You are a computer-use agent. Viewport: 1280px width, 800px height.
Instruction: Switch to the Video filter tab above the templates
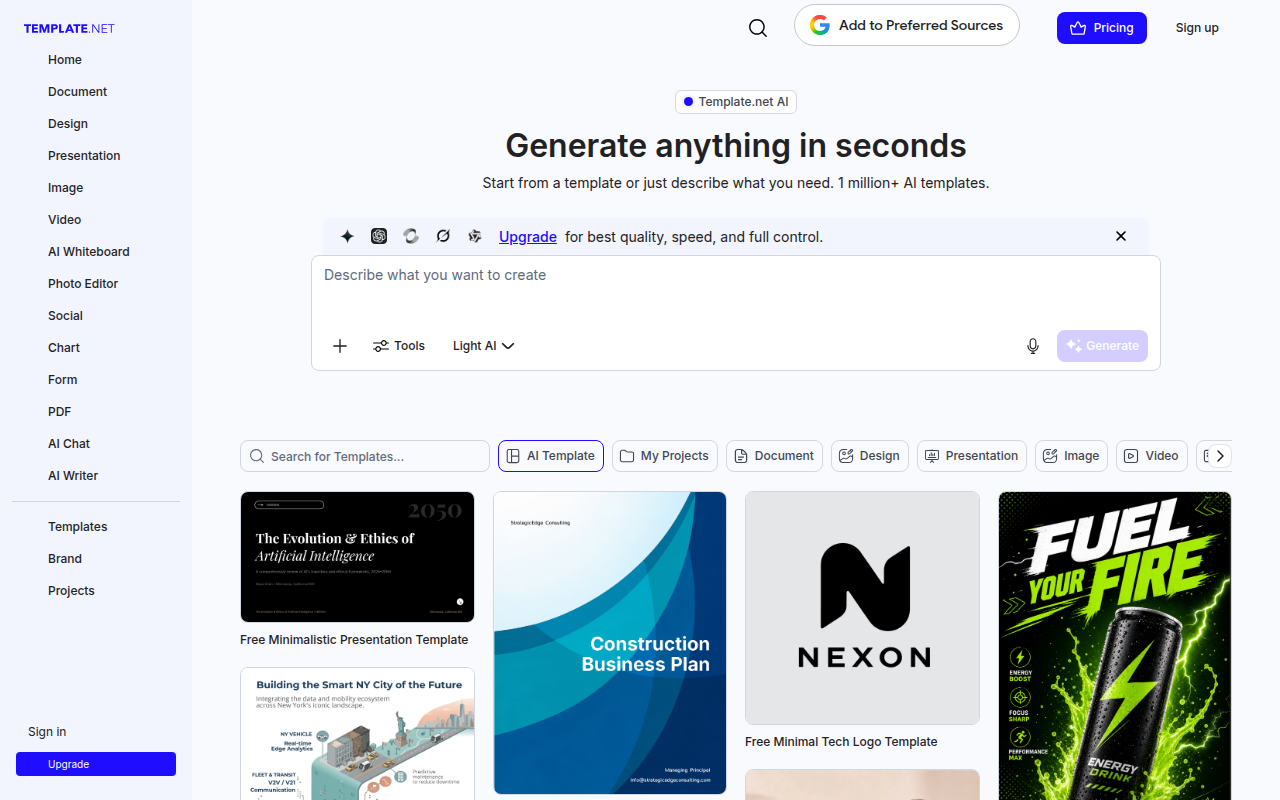(1152, 456)
